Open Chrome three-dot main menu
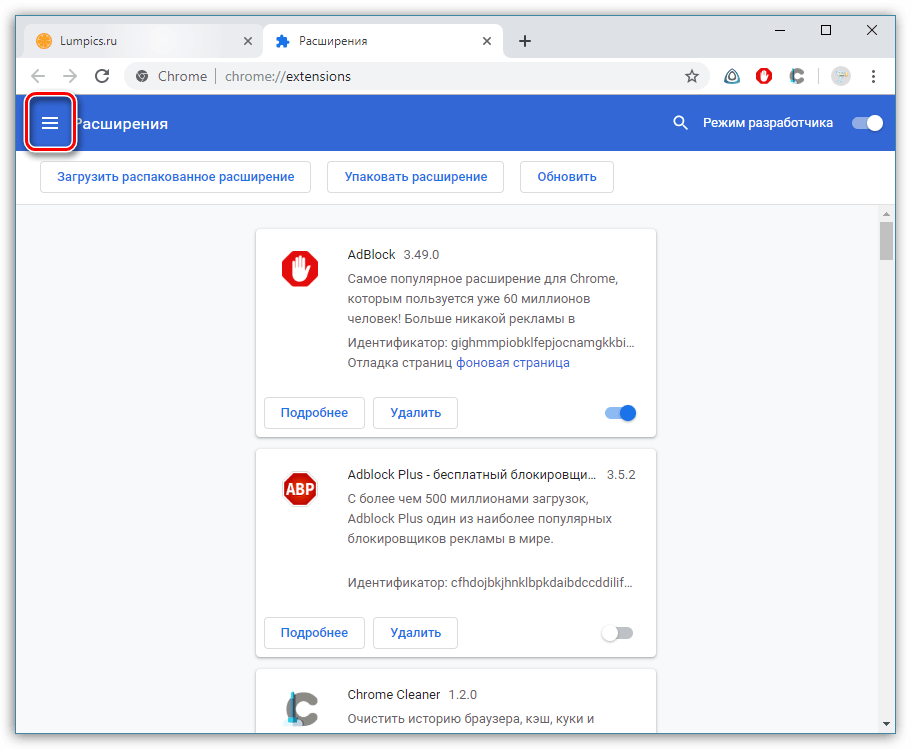This screenshot has height=749, width=911. [x=873, y=76]
